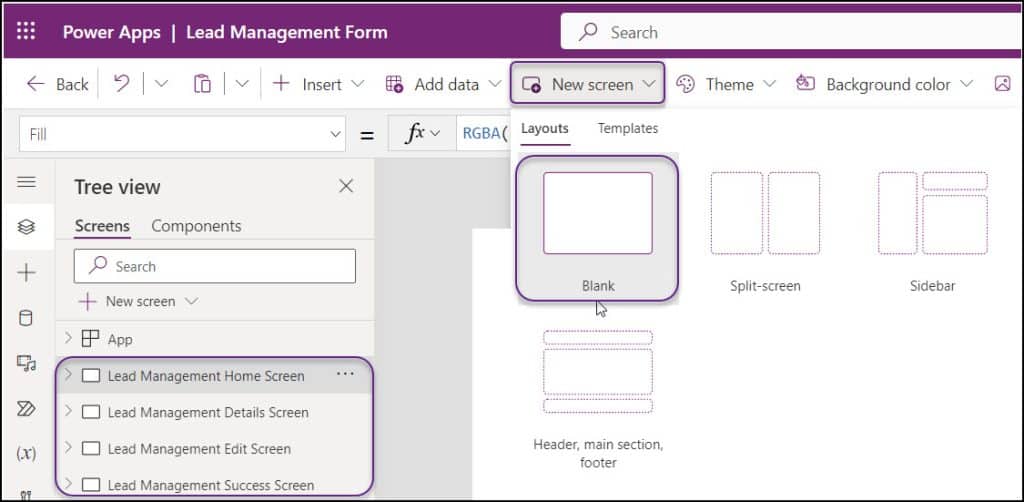This screenshot has height=502, width=1024.
Task: Select the App item in tree
Action: (x=120, y=339)
